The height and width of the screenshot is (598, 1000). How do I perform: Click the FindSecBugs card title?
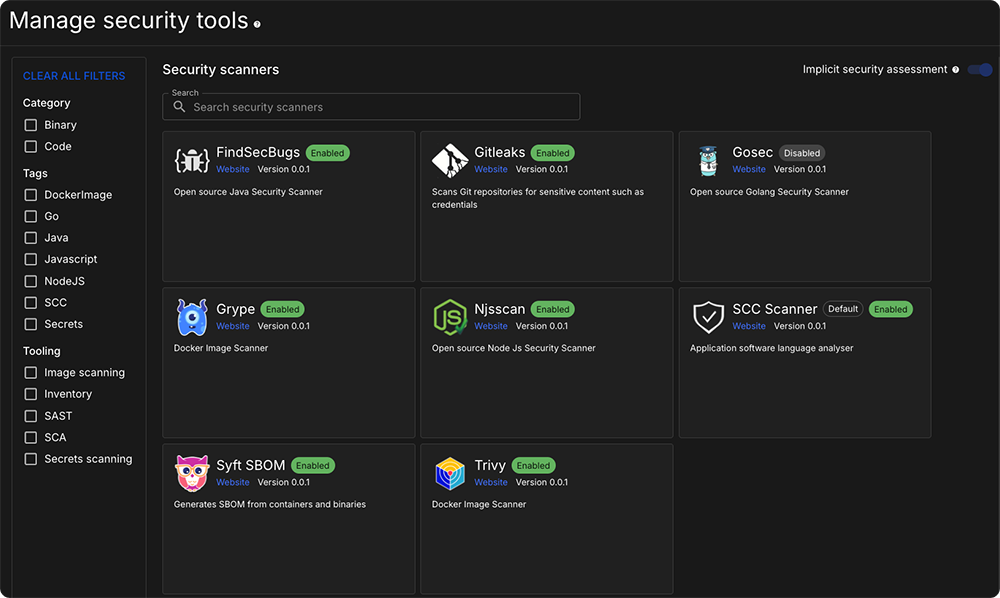pos(258,152)
